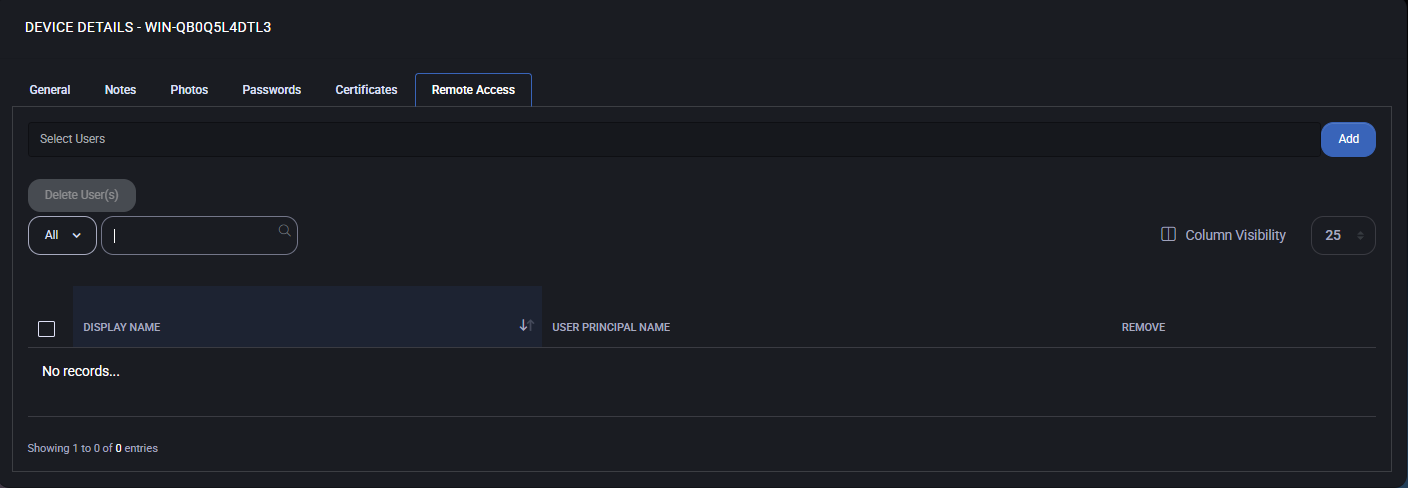
Task: Click the blue Add button
Action: coord(1348,139)
